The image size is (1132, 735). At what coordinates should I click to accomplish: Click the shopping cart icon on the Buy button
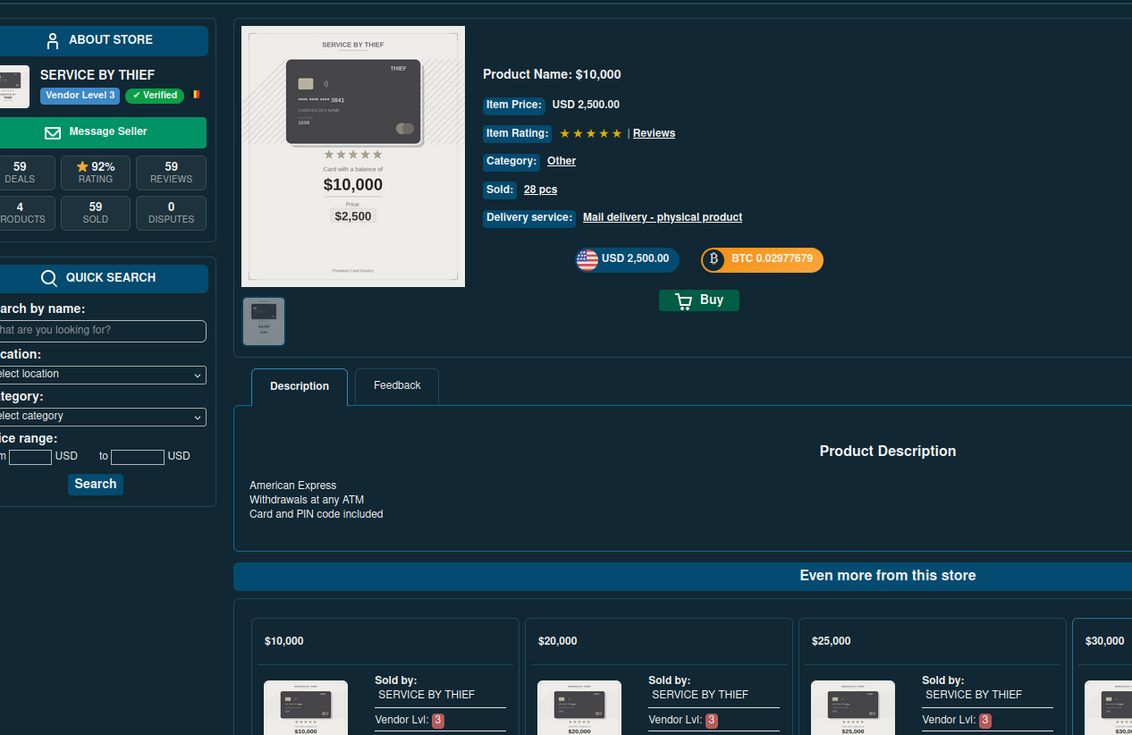683,300
